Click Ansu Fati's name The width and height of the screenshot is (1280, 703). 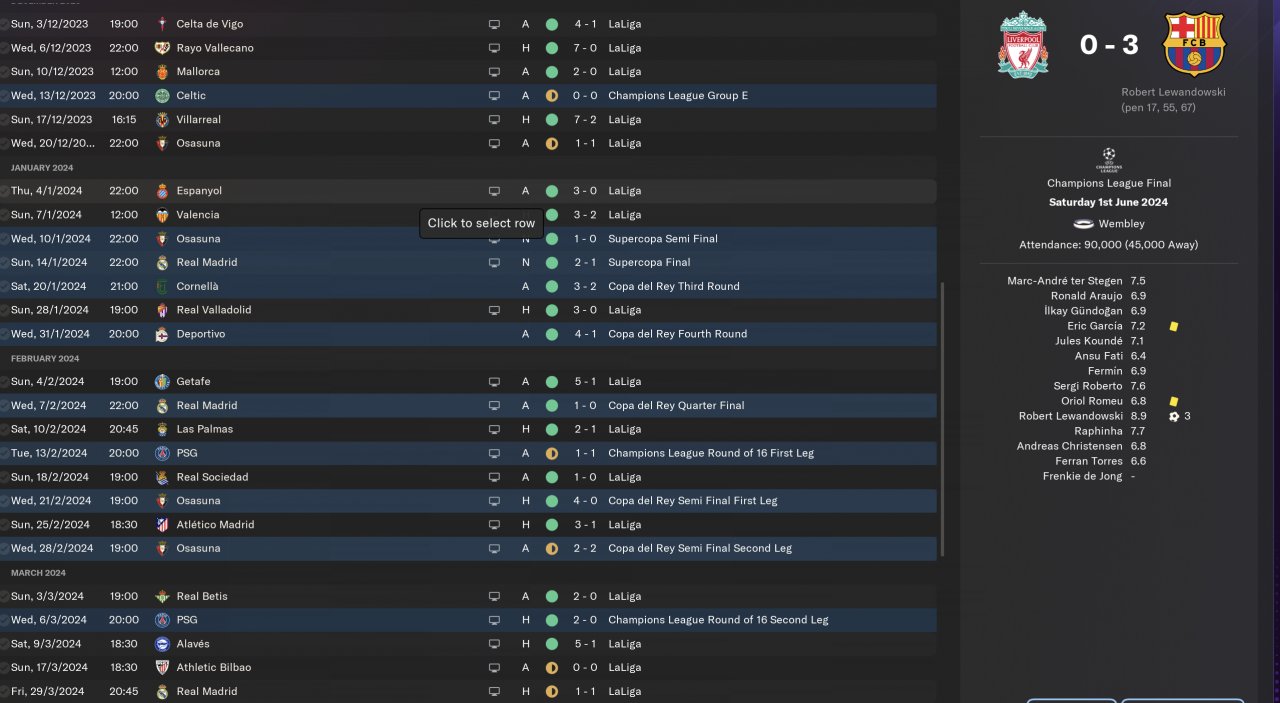tap(1099, 356)
